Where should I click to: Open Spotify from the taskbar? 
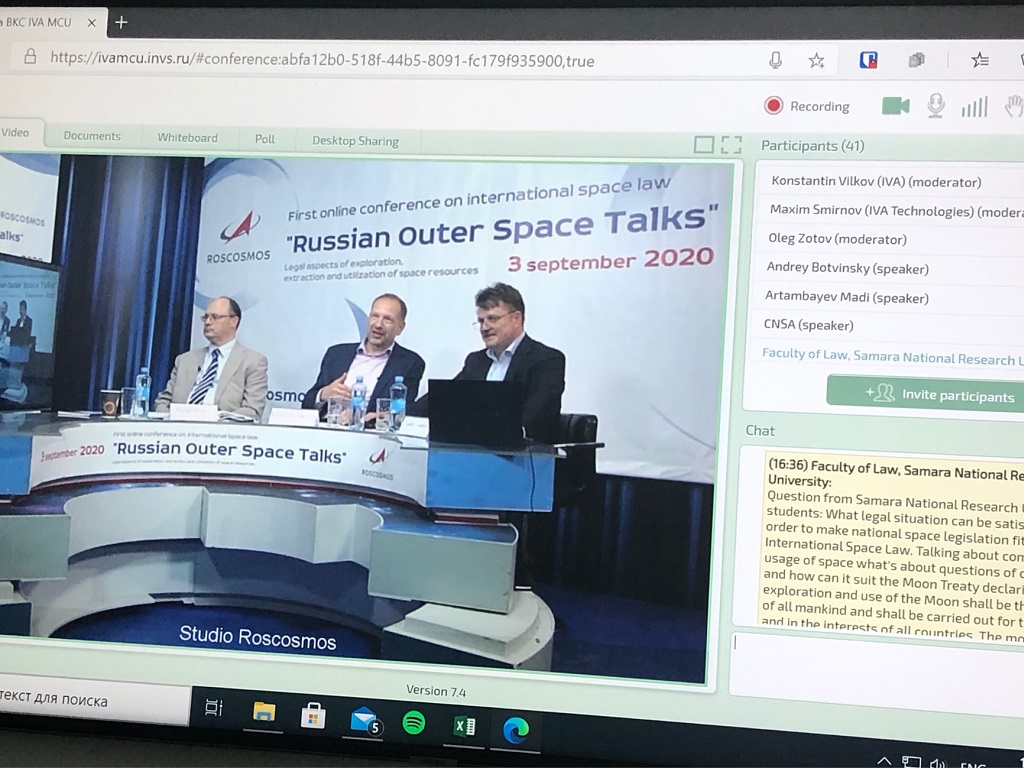[x=414, y=723]
